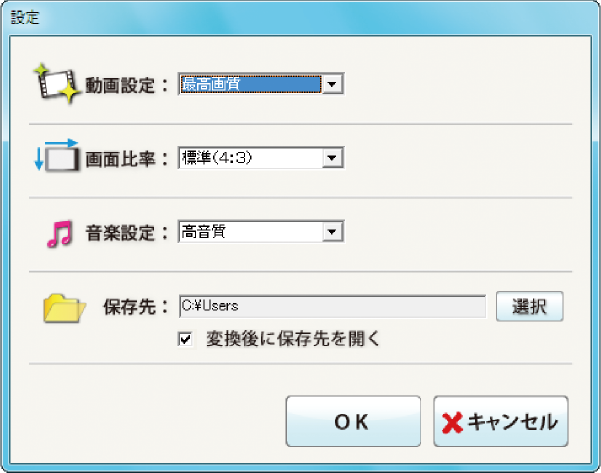Click the 高音質 combo box field
Image resolution: width=601 pixels, height=473 pixels.
(261, 232)
